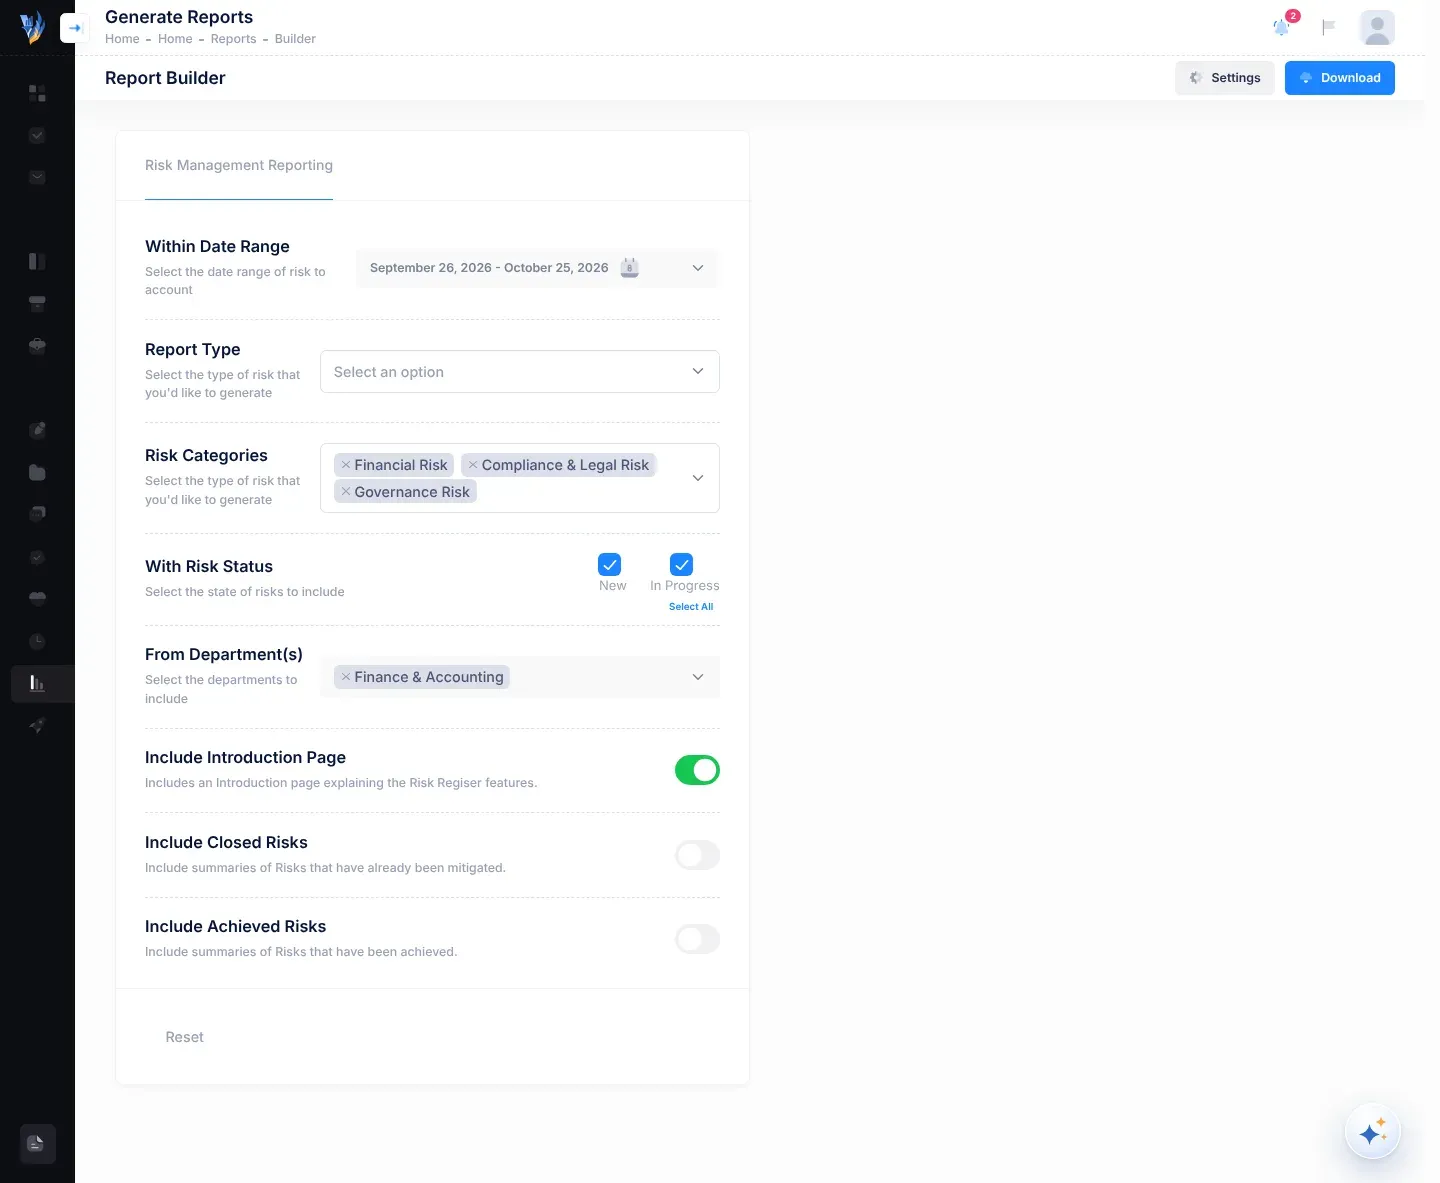The height and width of the screenshot is (1183, 1440).
Task: Turn off Include Introduction Page toggle
Action: (x=697, y=770)
